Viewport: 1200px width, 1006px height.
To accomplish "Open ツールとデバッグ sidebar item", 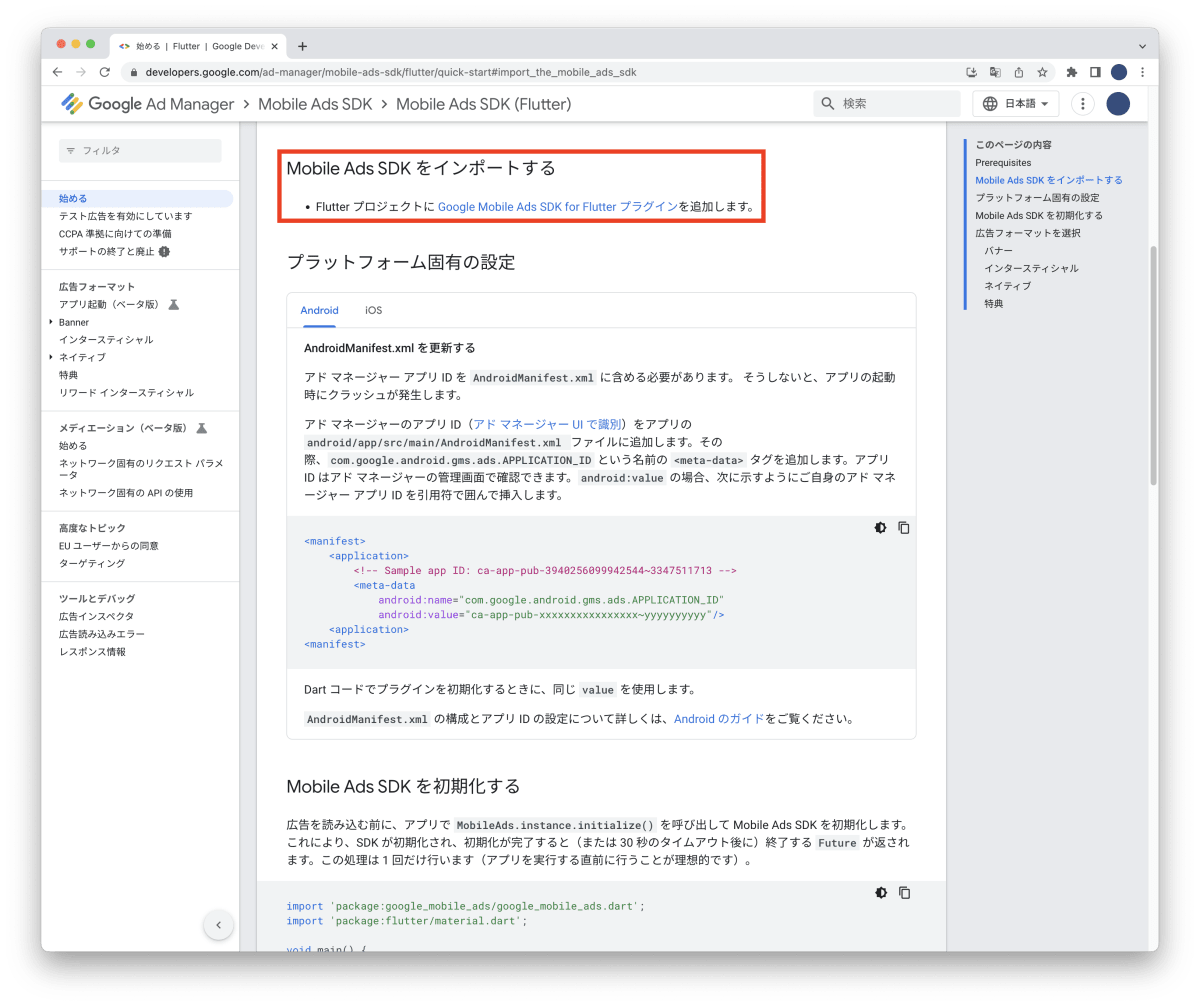I will (97, 599).
